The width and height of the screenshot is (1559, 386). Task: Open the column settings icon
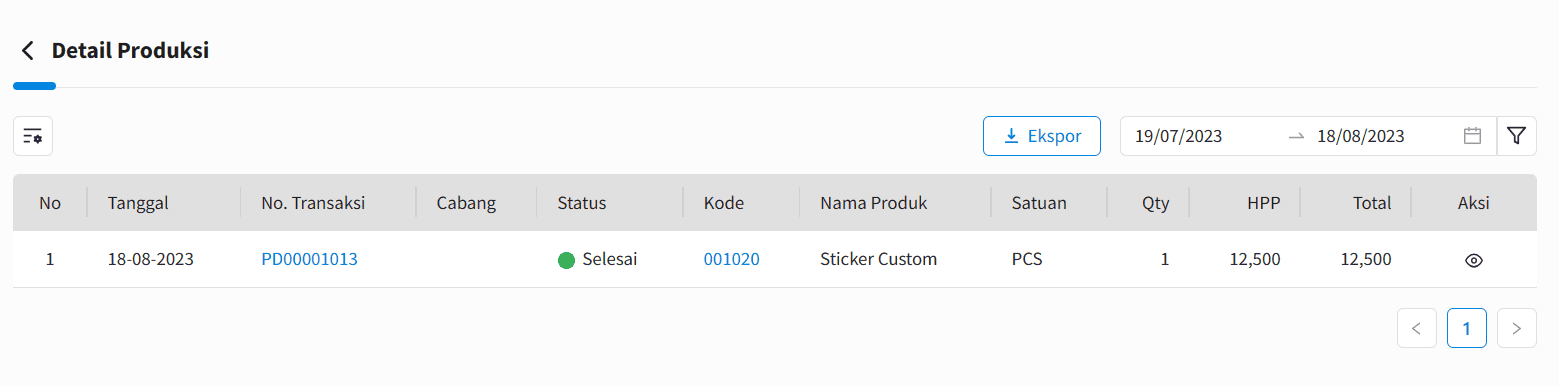(33, 136)
